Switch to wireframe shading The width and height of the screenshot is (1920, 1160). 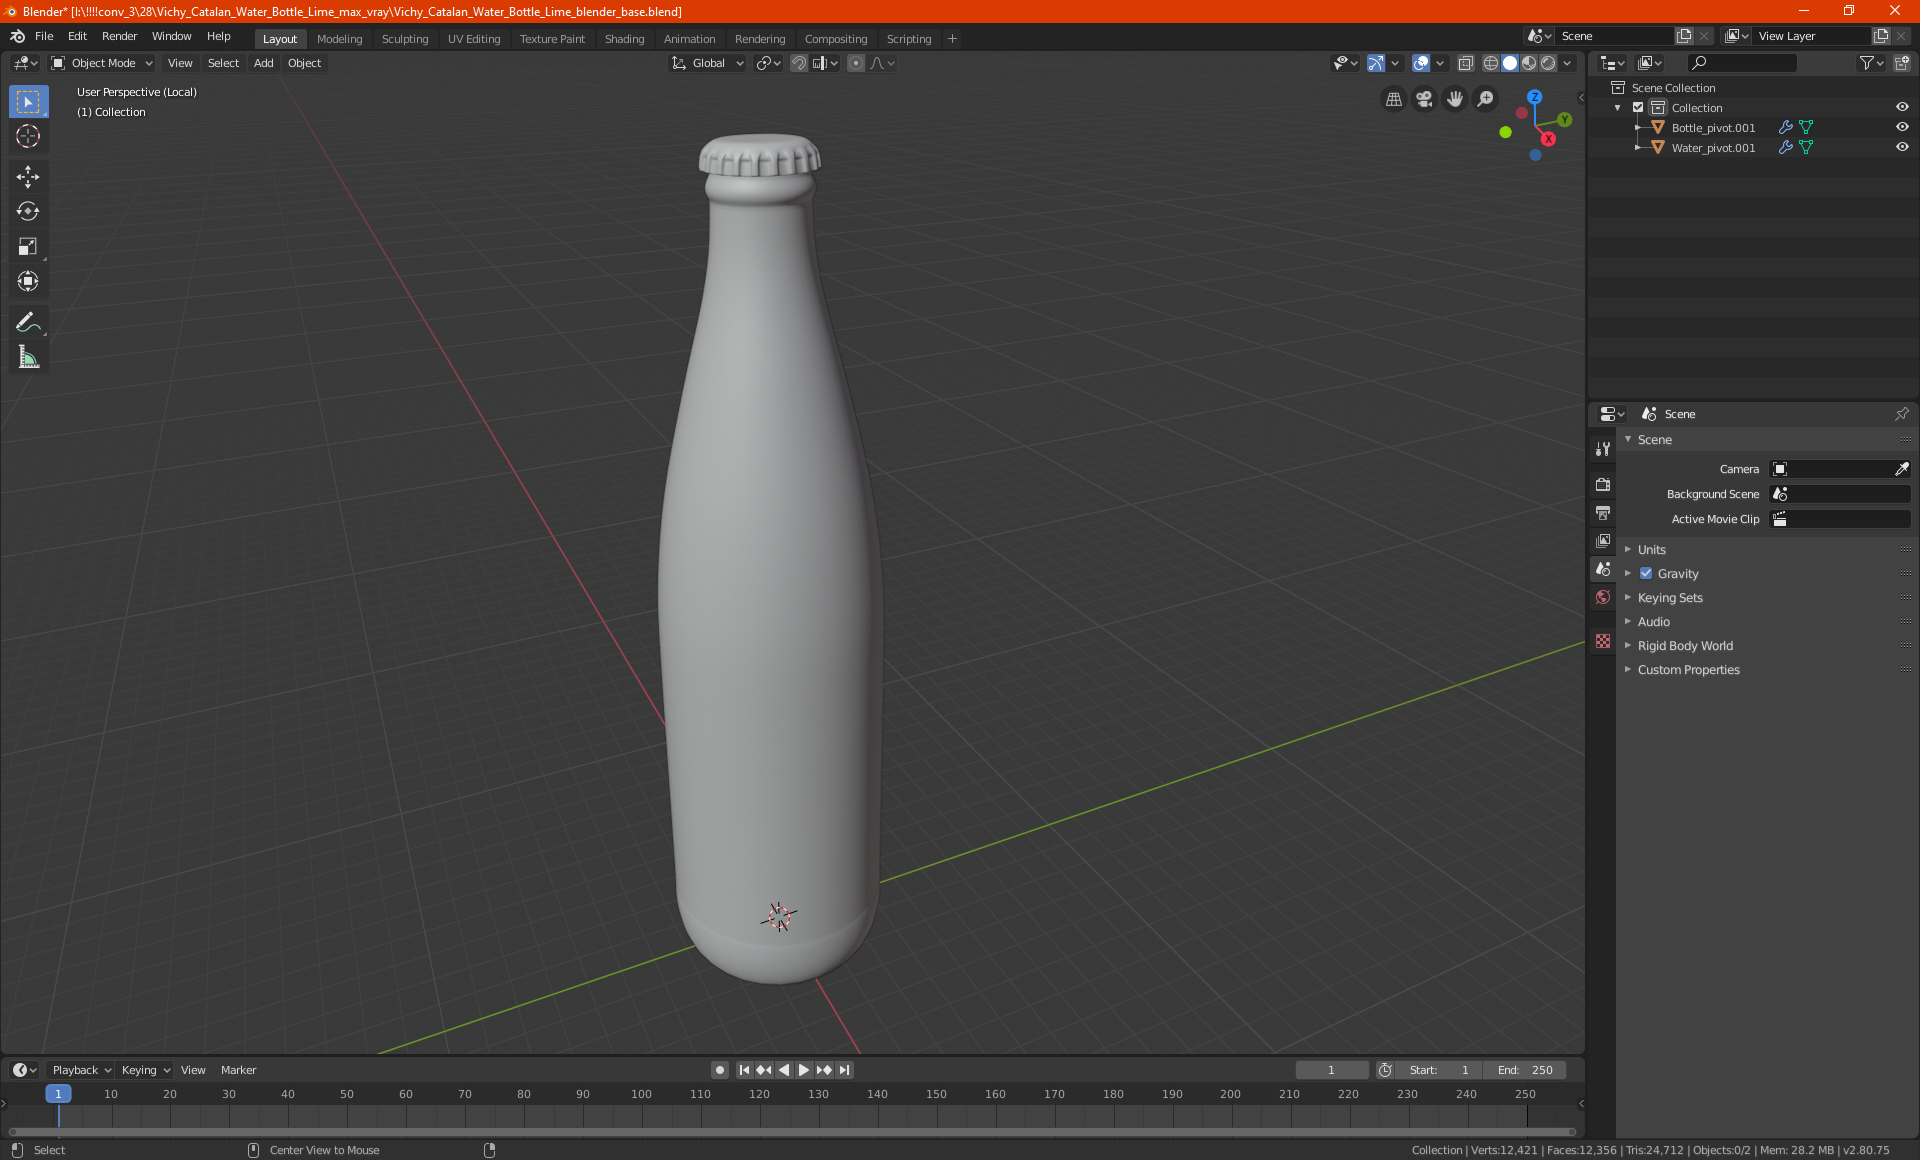(x=1491, y=63)
